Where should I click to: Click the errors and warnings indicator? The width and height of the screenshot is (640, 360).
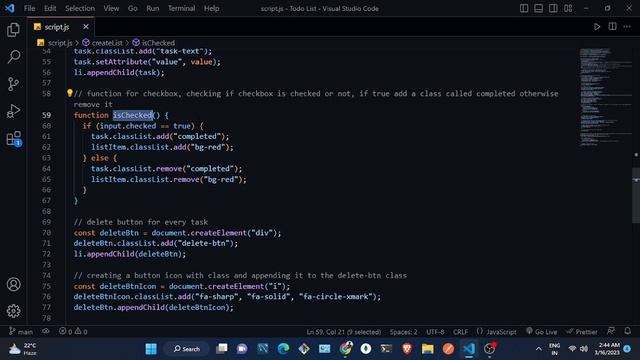tap(73, 331)
